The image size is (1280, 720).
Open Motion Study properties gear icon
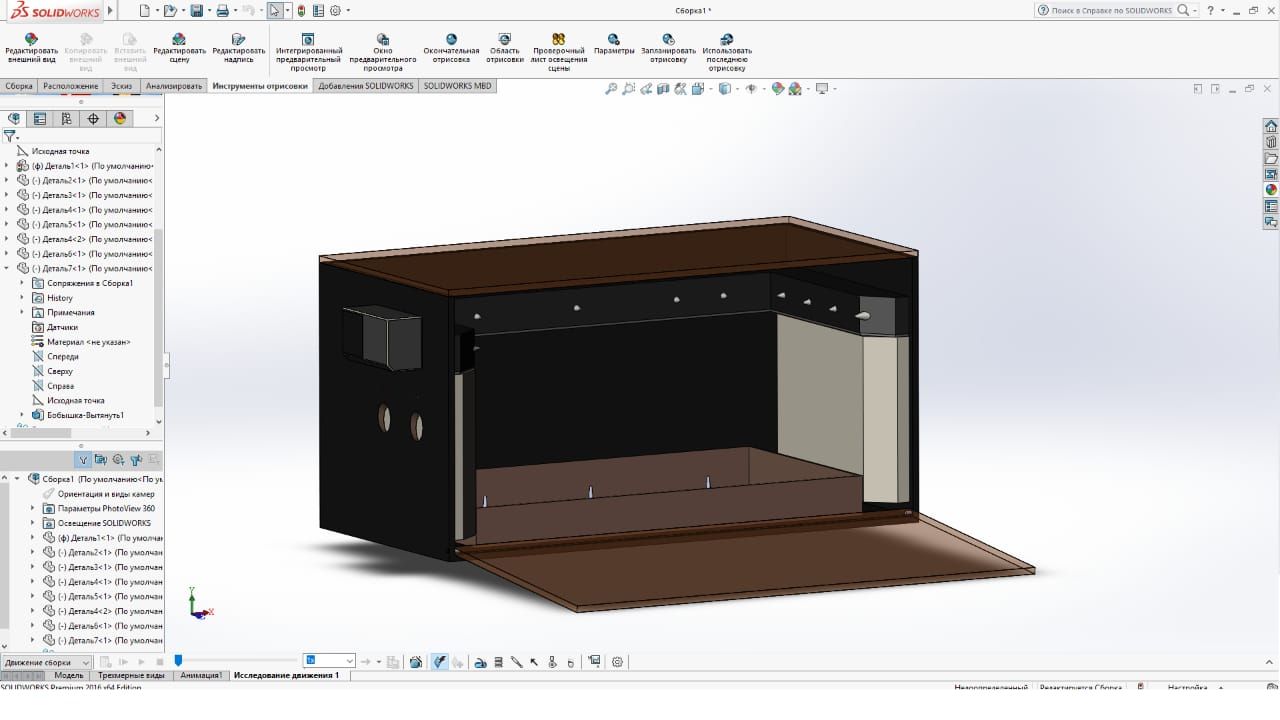(x=617, y=662)
